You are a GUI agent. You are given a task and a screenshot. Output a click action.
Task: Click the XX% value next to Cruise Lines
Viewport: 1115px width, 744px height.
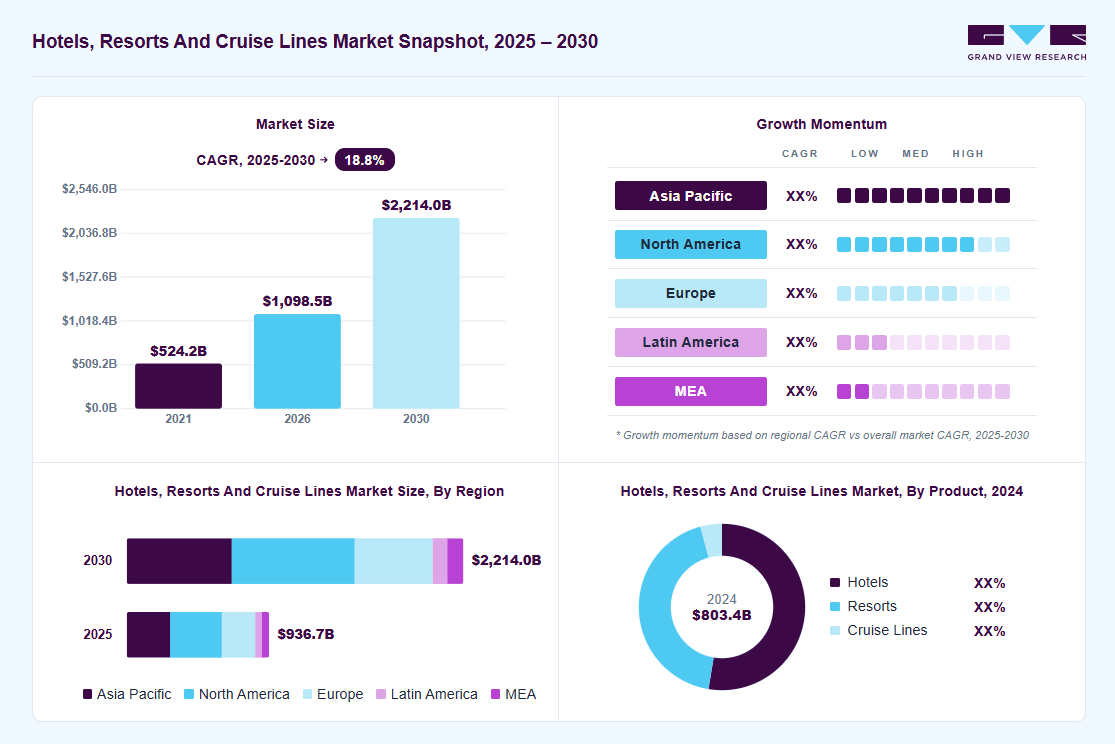pyautogui.click(x=989, y=631)
